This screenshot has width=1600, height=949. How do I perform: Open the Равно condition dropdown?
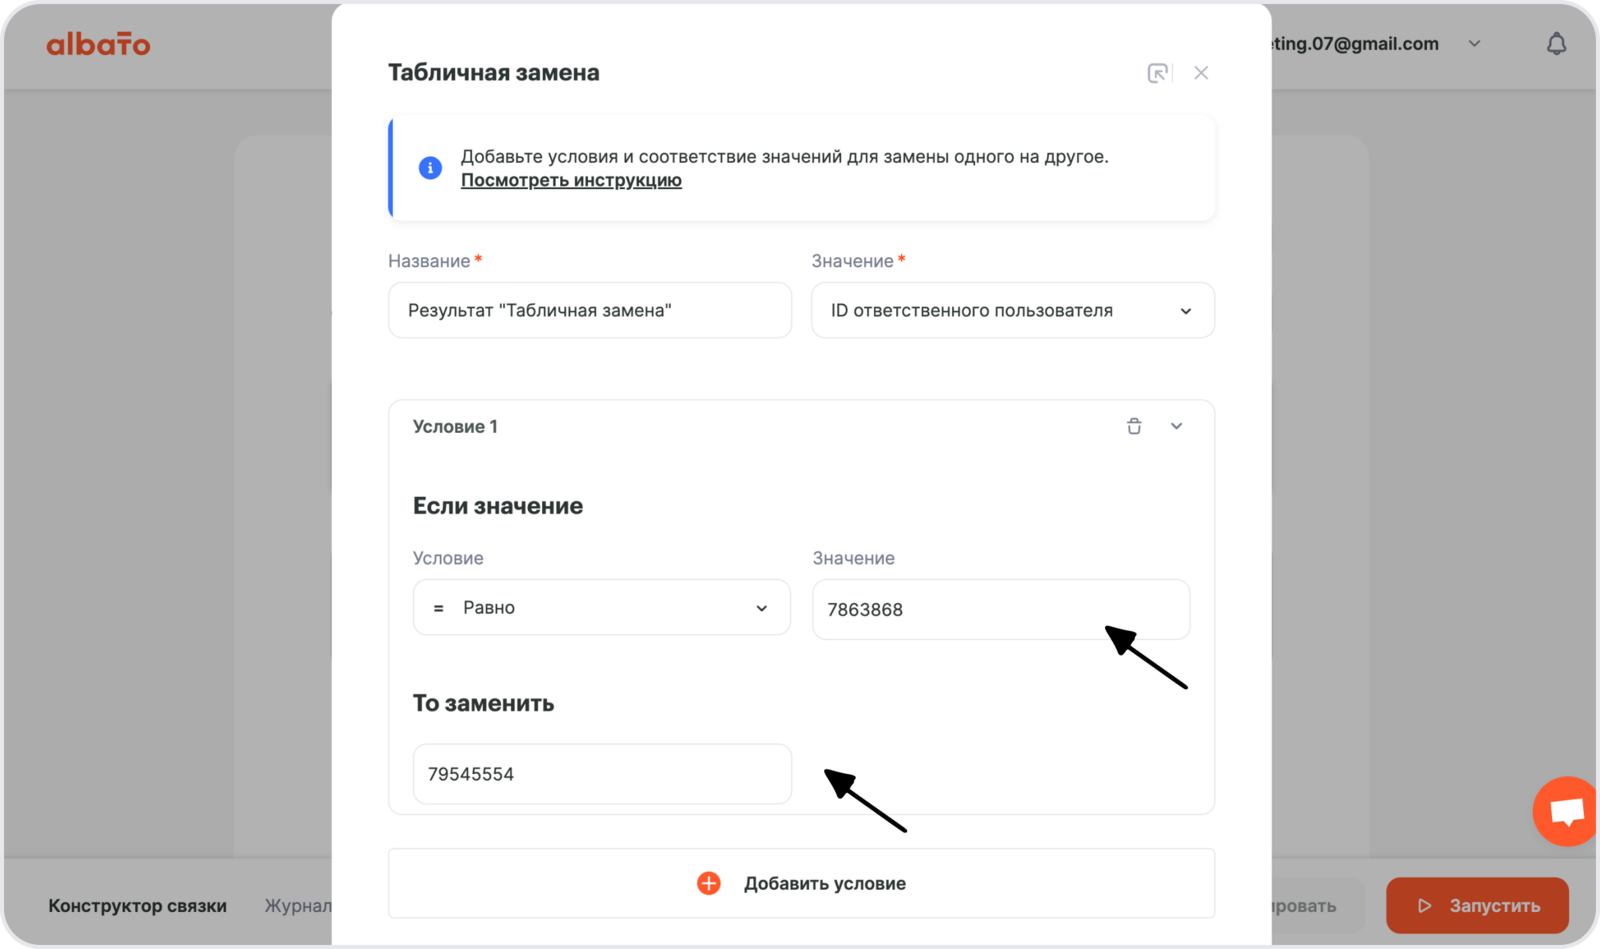click(x=601, y=608)
